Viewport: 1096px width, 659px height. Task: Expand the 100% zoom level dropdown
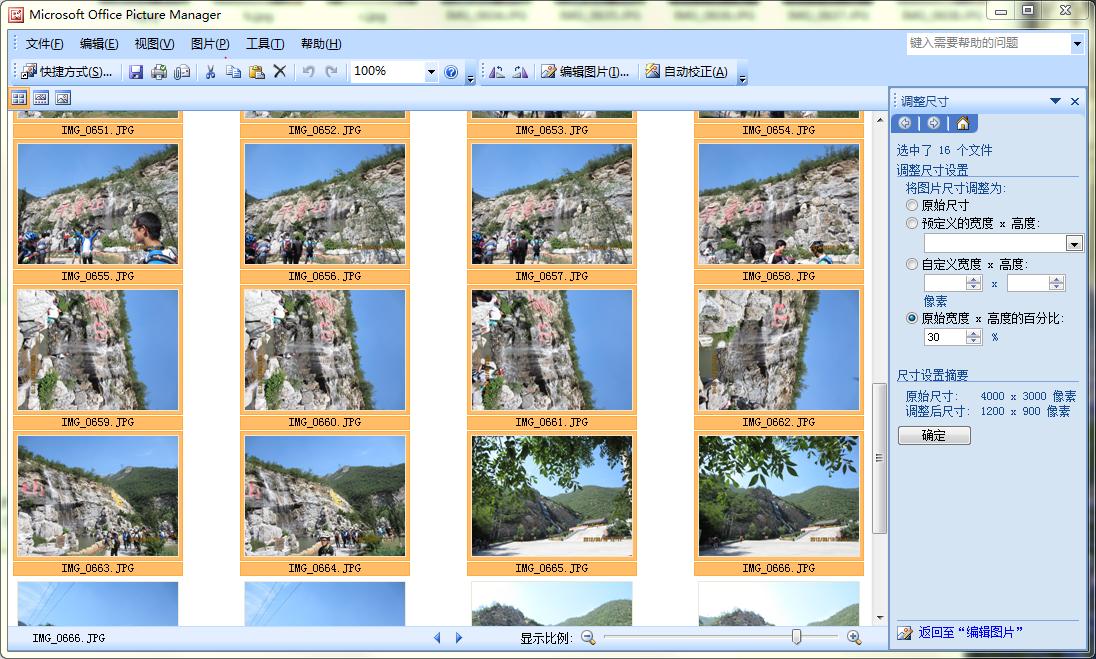point(431,72)
